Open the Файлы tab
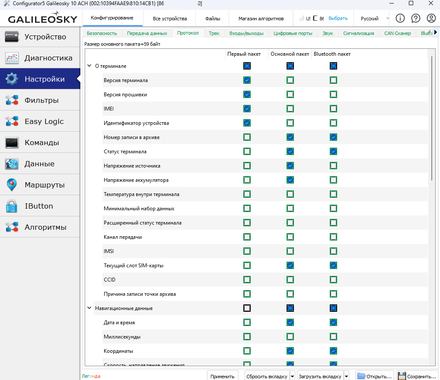This screenshot has width=440, height=380. pyautogui.click(x=213, y=19)
